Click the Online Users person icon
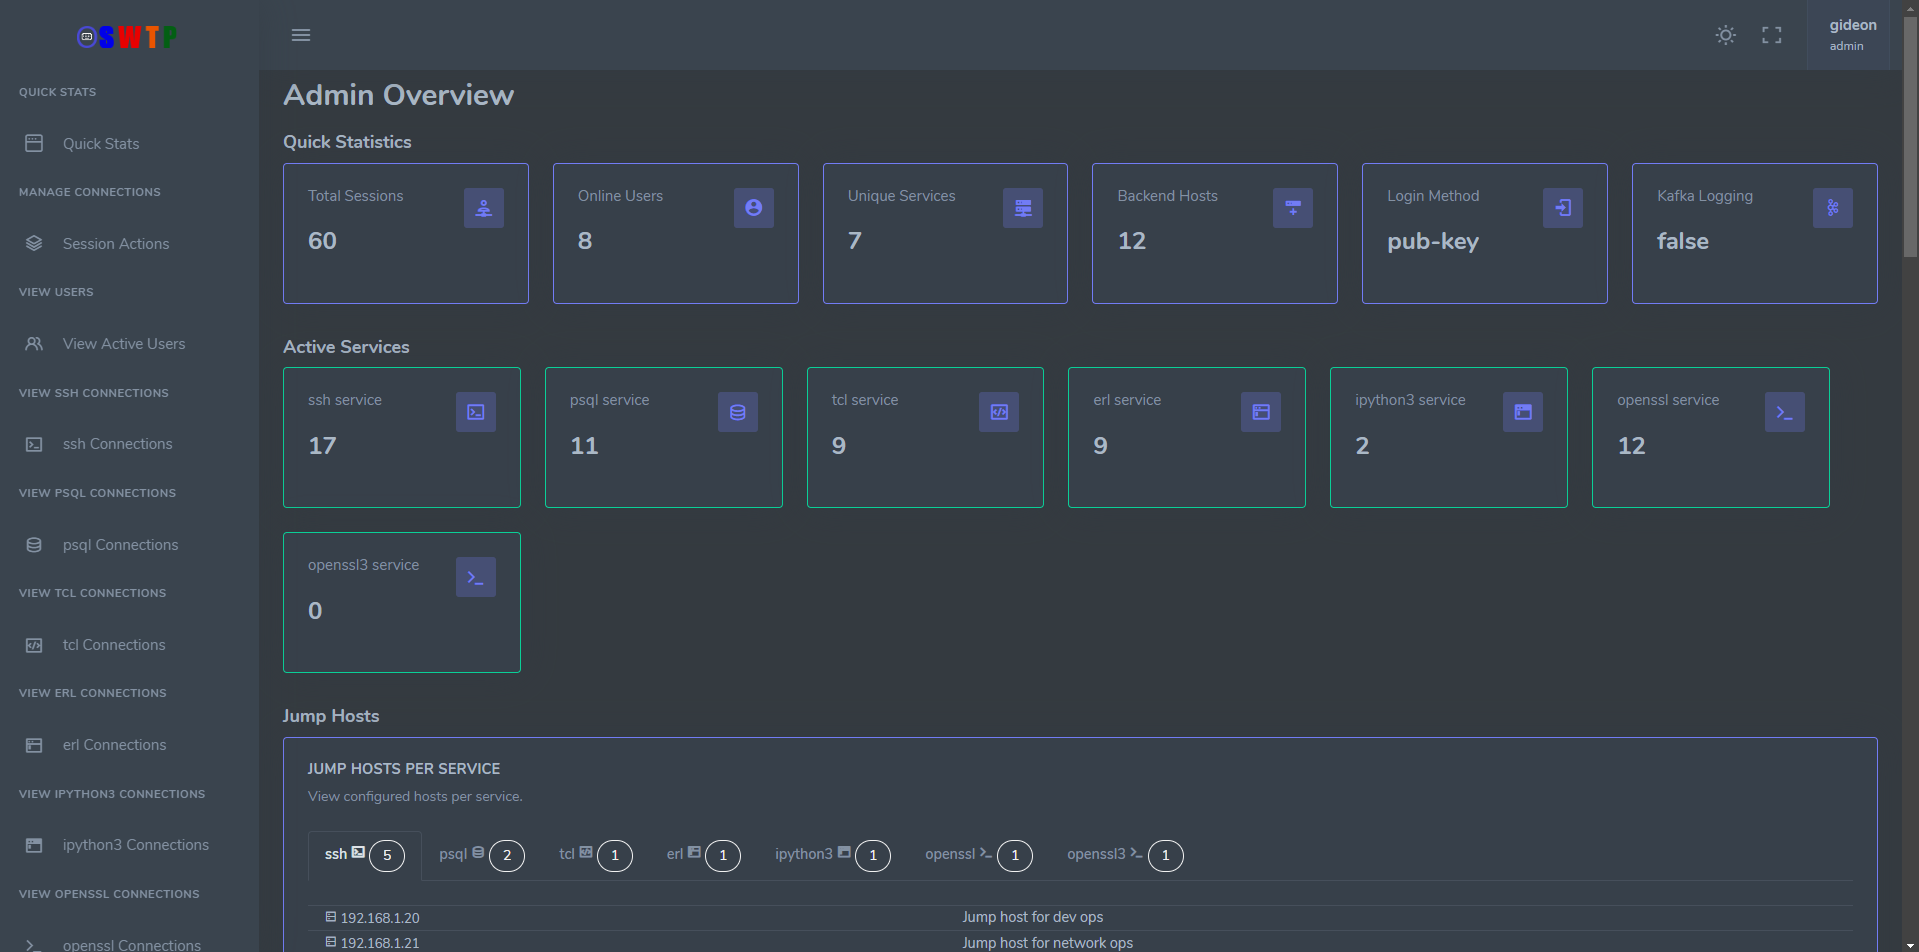The image size is (1919, 952). click(753, 208)
